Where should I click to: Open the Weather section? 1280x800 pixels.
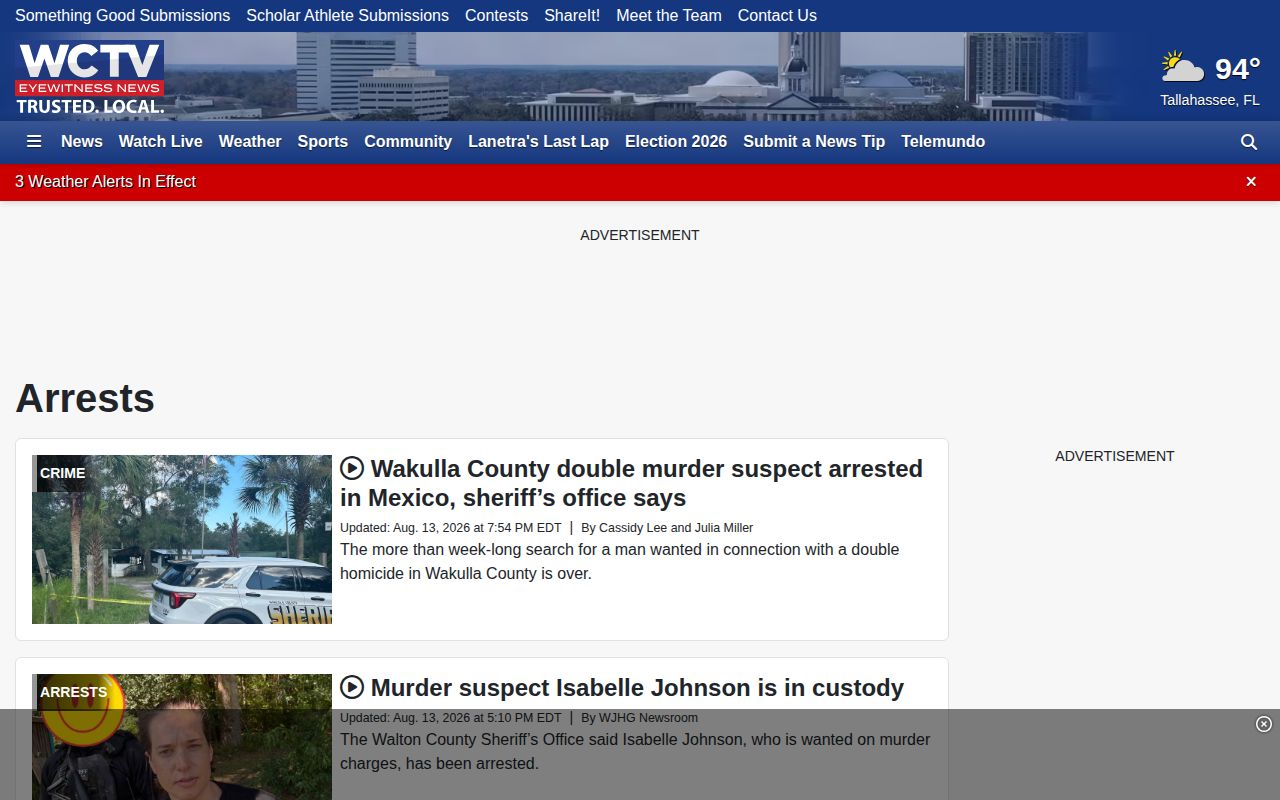click(250, 142)
